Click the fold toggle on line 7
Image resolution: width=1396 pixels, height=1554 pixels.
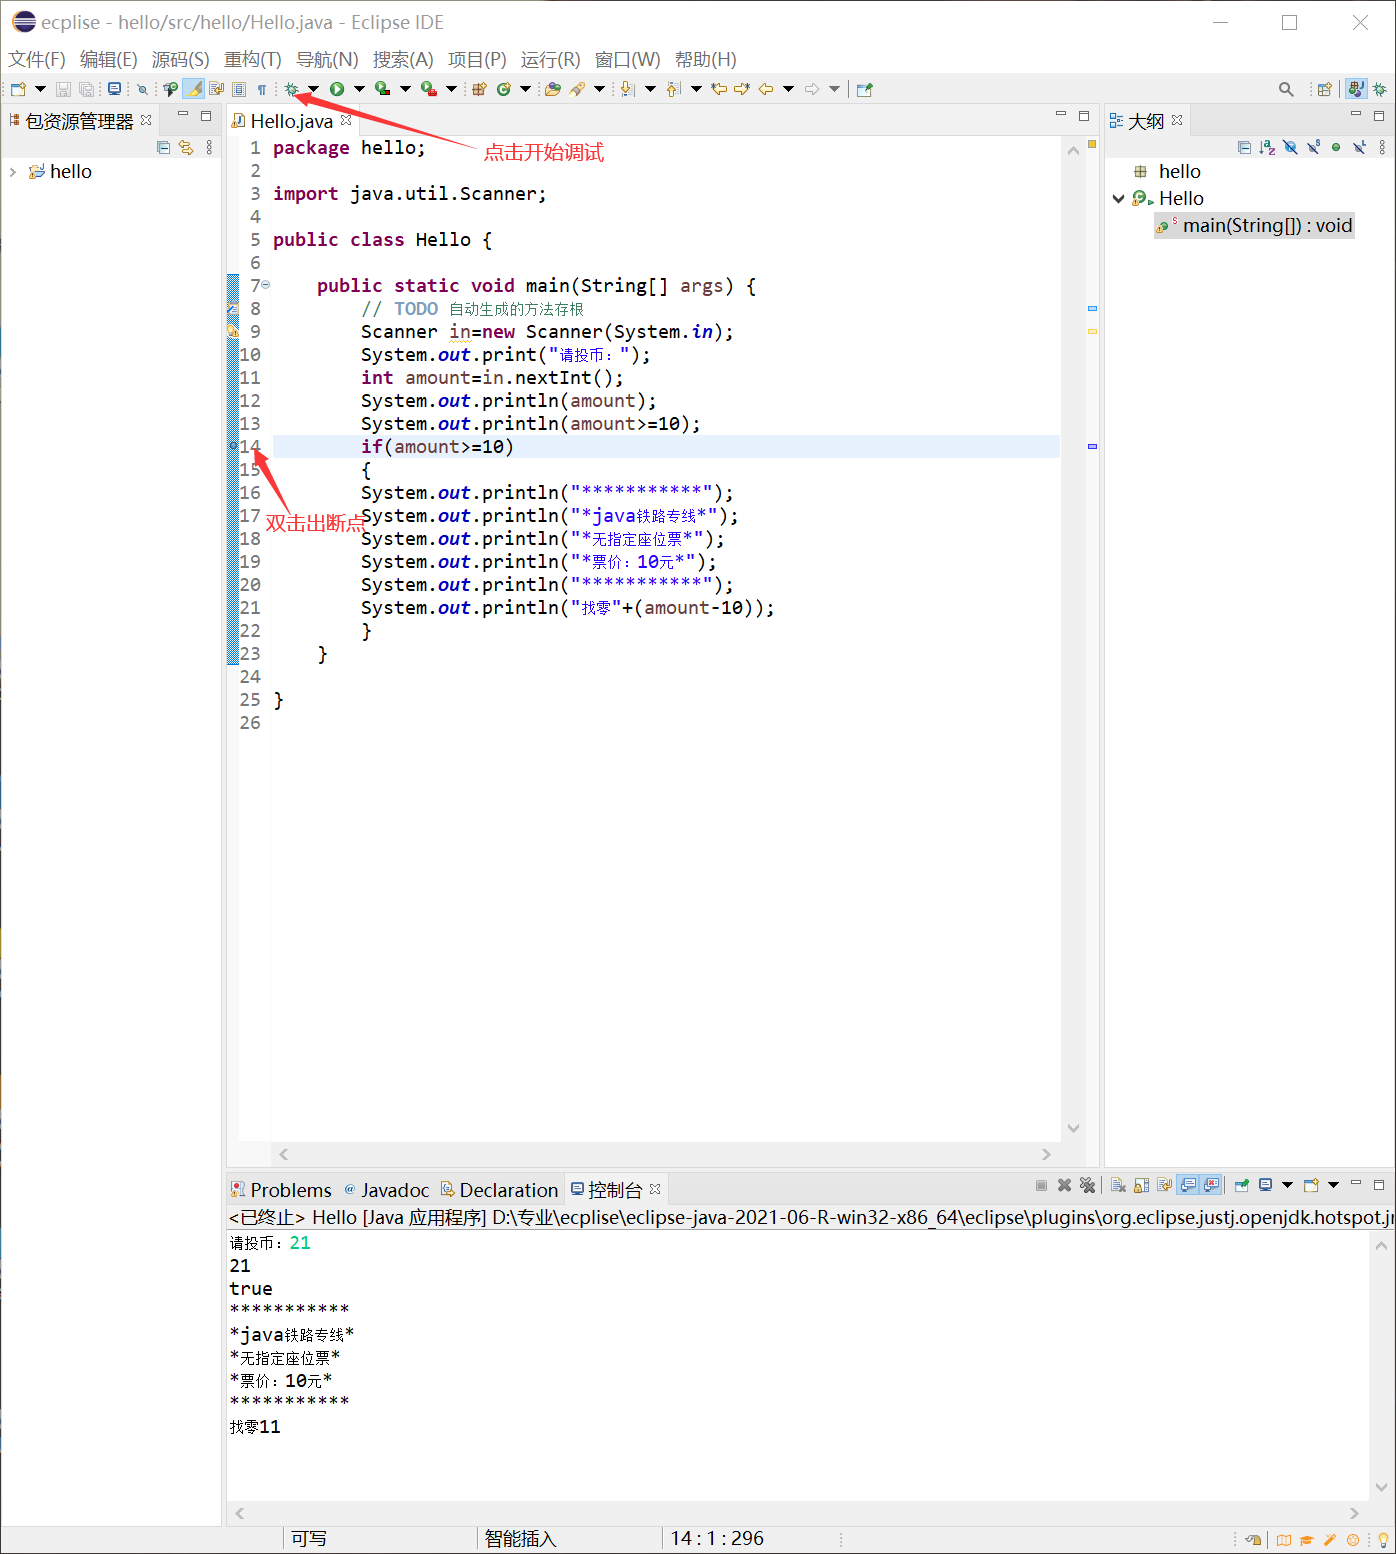[265, 285]
